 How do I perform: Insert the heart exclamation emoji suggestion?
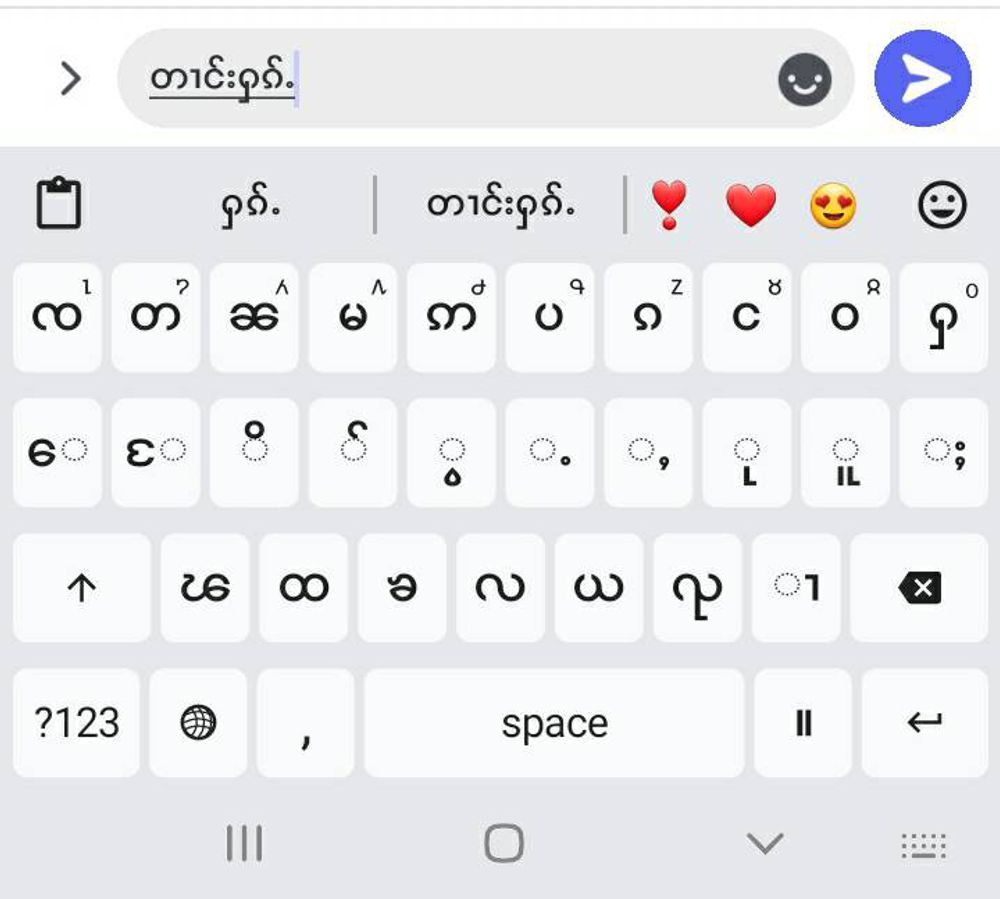coord(668,204)
